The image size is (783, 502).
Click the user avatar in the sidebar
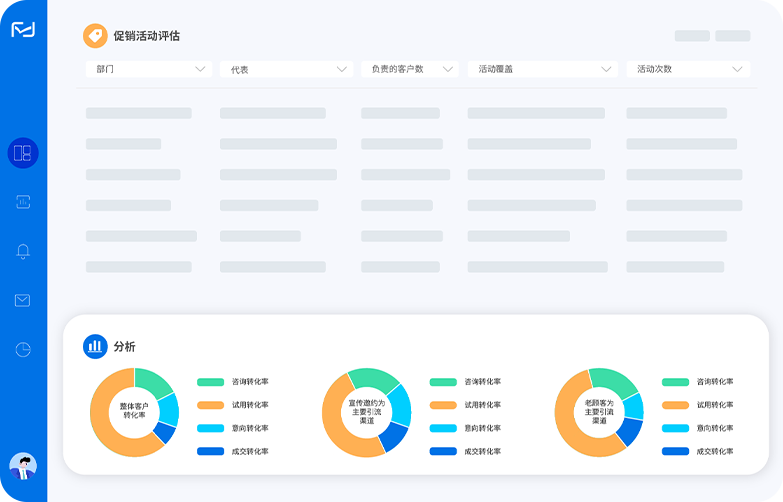(23, 466)
